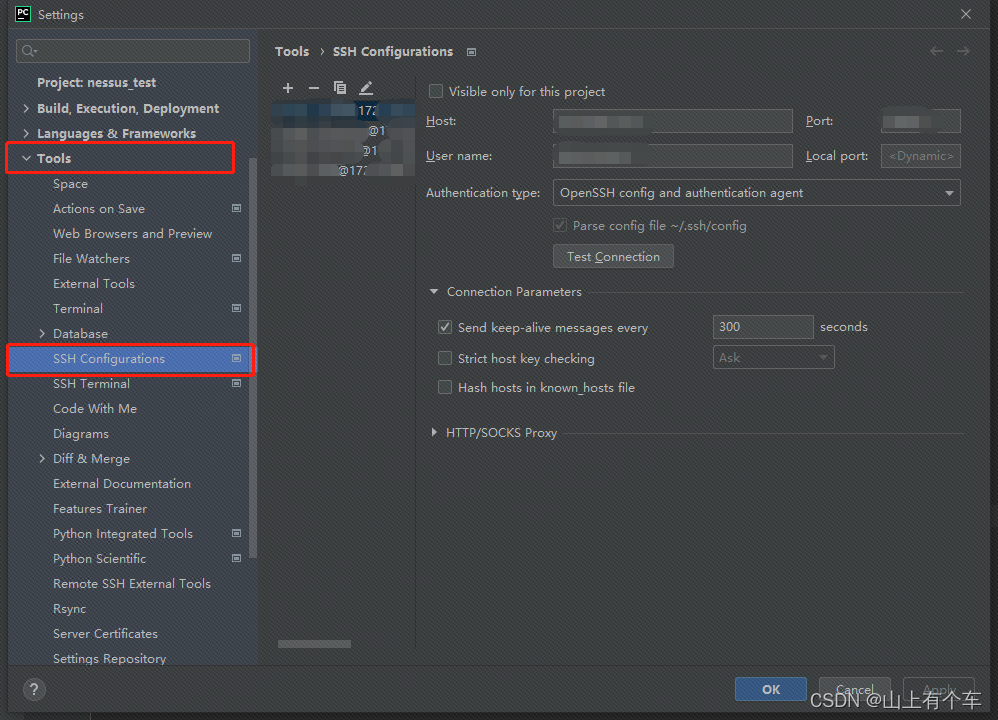The width and height of the screenshot is (998, 720).
Task: Click the configuration list horizontal scrollbar
Action: tap(314, 644)
